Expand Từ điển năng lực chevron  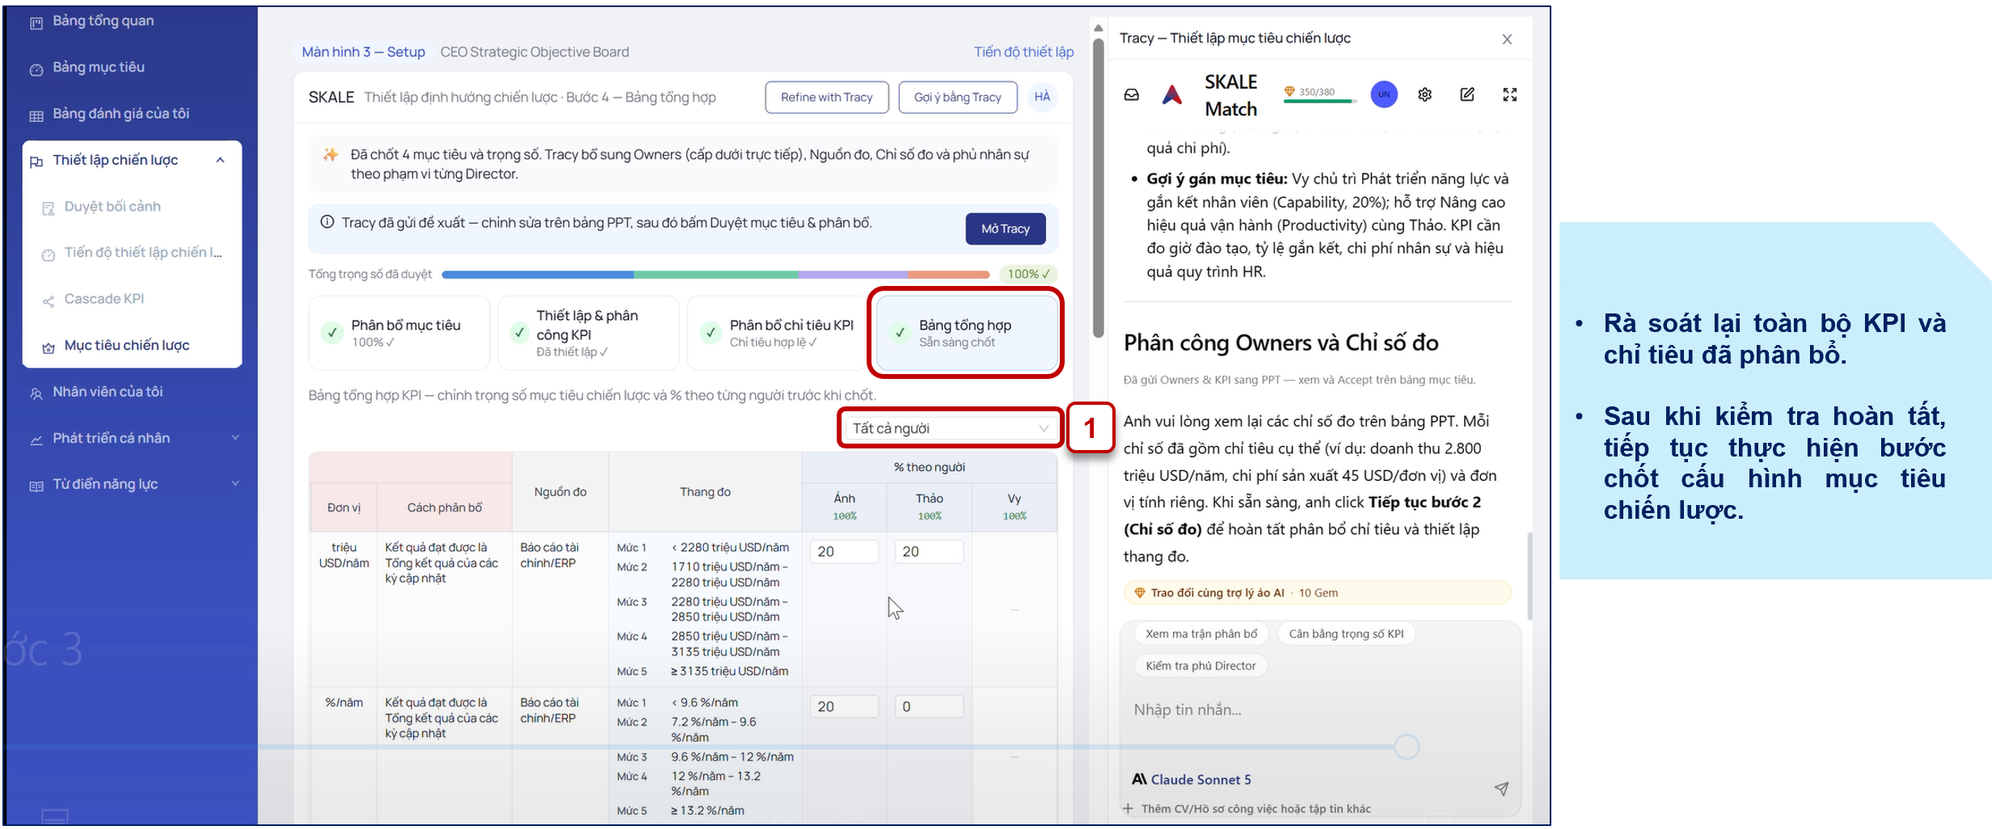coord(236,484)
